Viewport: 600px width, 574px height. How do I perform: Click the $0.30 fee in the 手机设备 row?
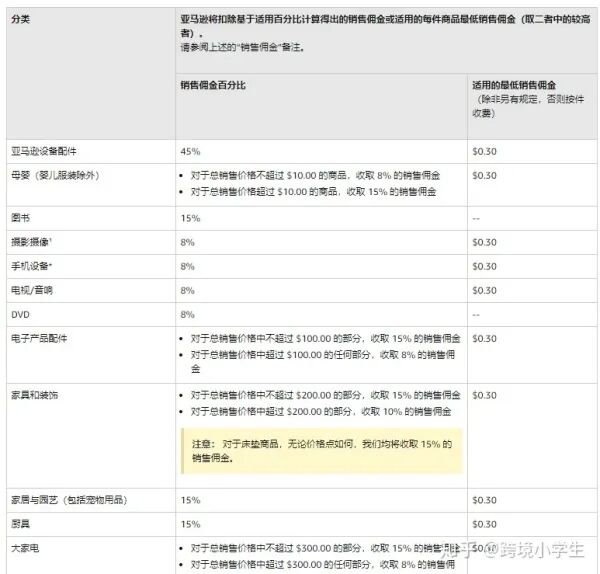click(484, 266)
